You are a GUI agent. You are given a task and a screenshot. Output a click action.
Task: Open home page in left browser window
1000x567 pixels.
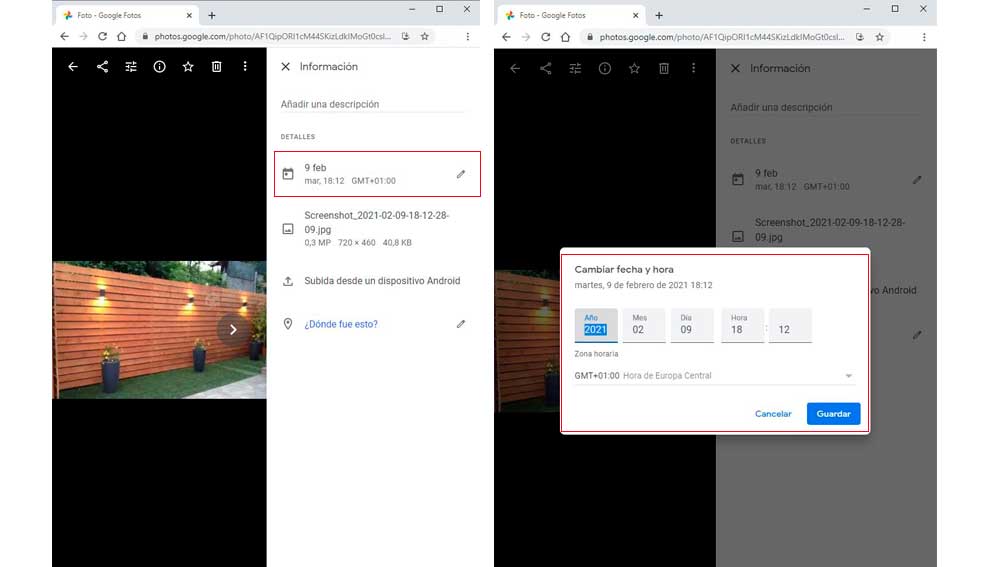coord(121,36)
